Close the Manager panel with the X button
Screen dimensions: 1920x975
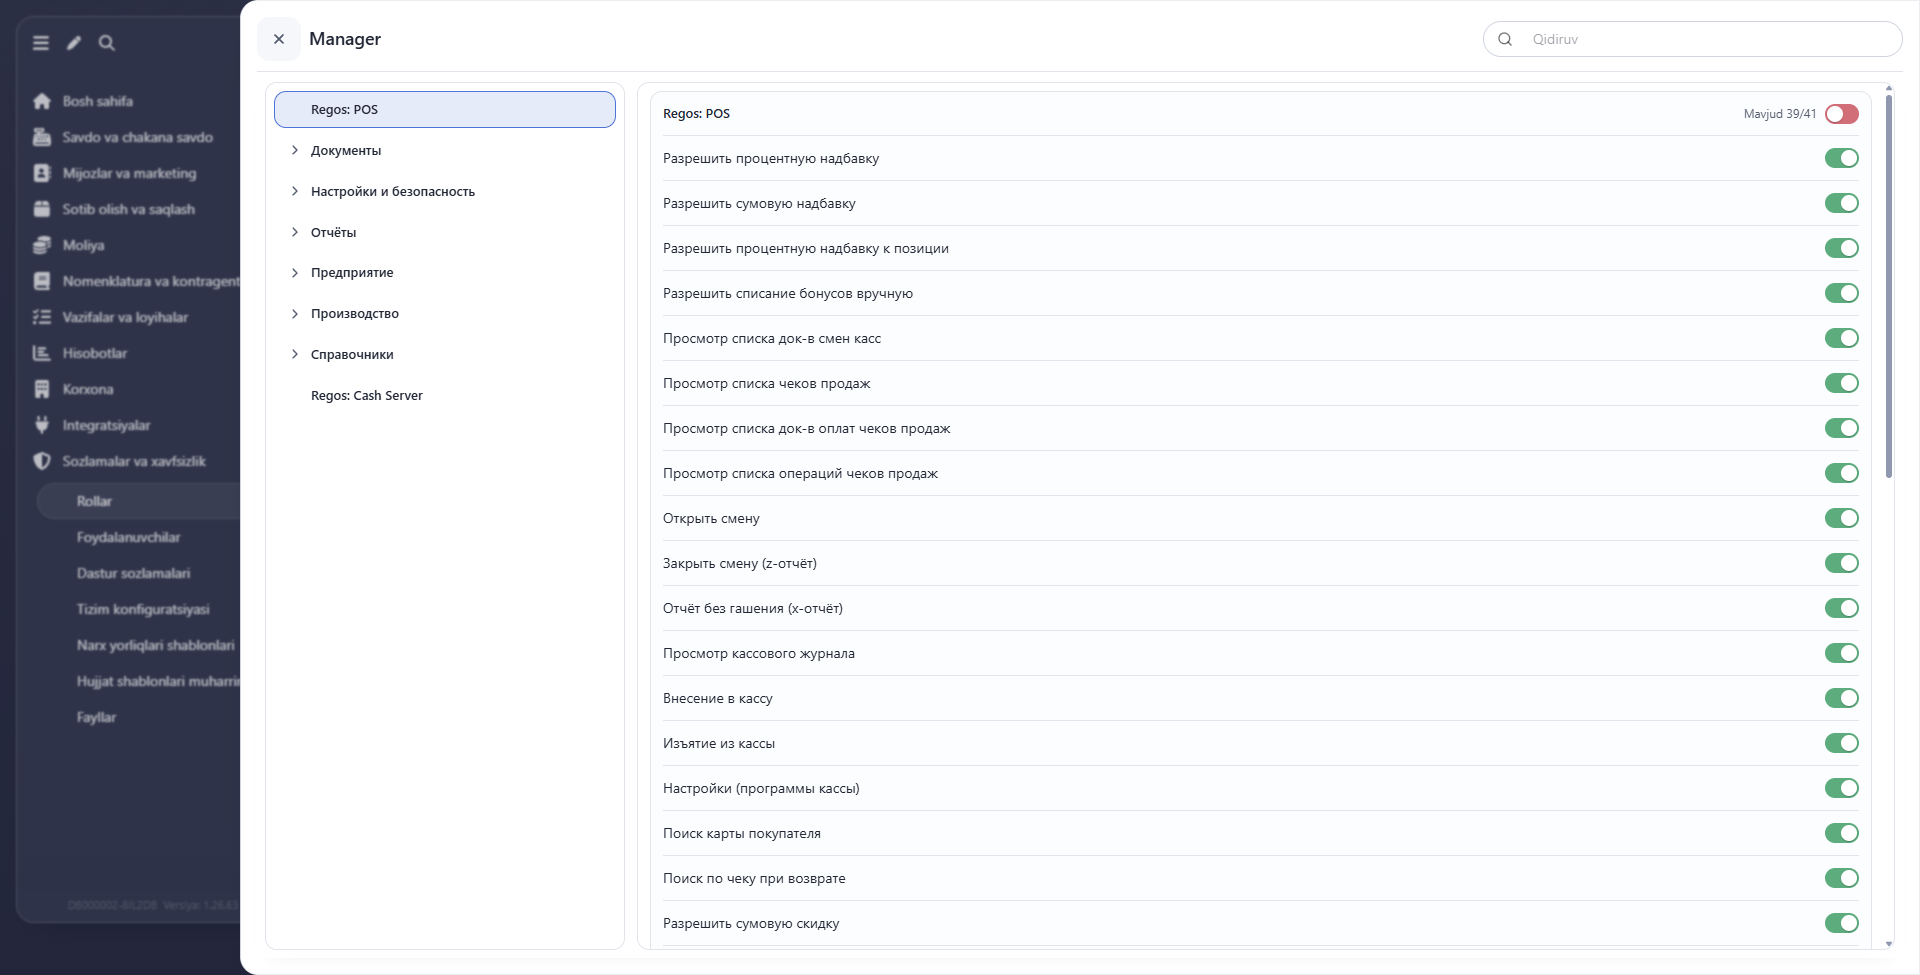[279, 39]
